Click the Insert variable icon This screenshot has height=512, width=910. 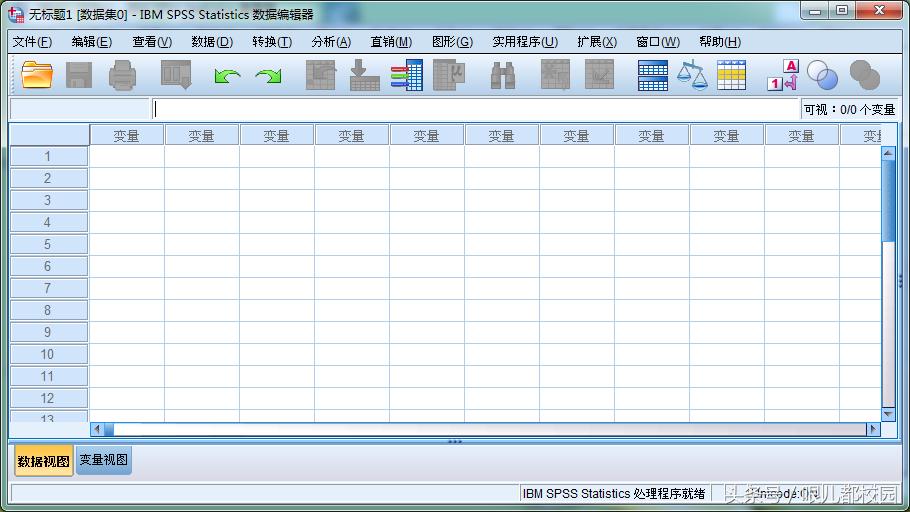tap(600, 75)
